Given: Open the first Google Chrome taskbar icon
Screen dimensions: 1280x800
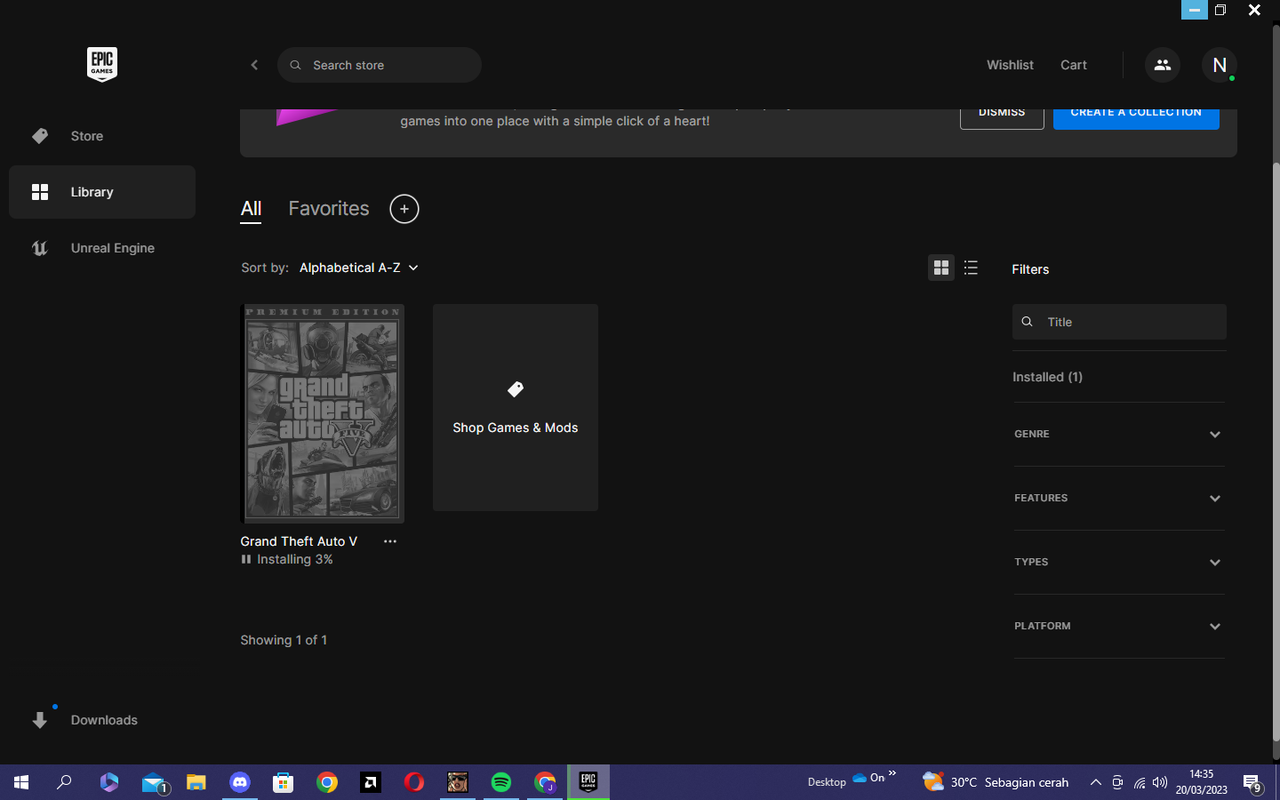Looking at the screenshot, I should point(327,782).
